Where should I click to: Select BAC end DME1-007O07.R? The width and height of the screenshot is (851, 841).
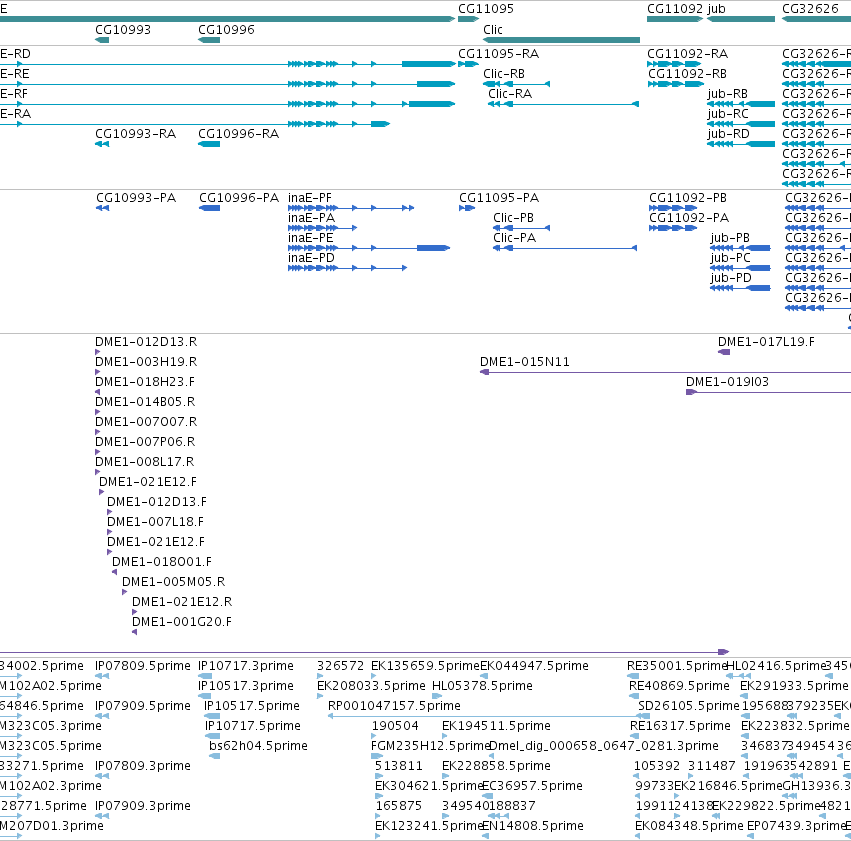[98, 432]
